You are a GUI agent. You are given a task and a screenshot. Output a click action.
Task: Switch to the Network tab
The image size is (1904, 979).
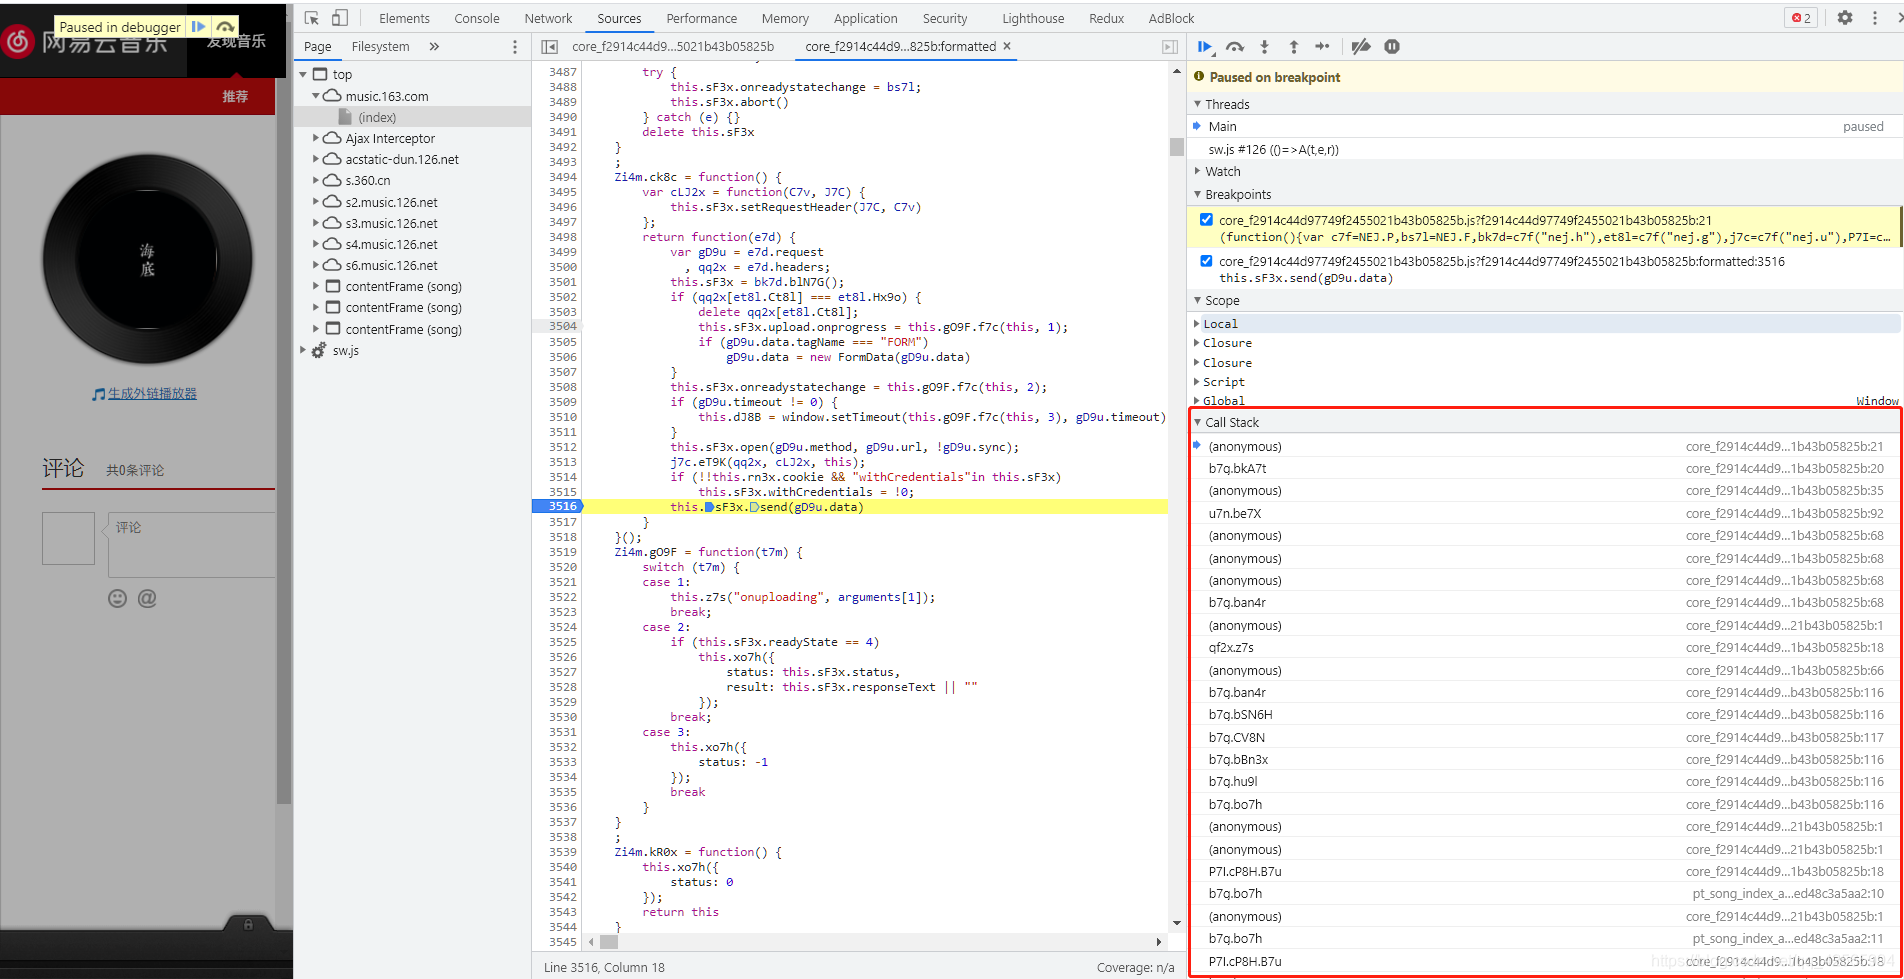548,18
